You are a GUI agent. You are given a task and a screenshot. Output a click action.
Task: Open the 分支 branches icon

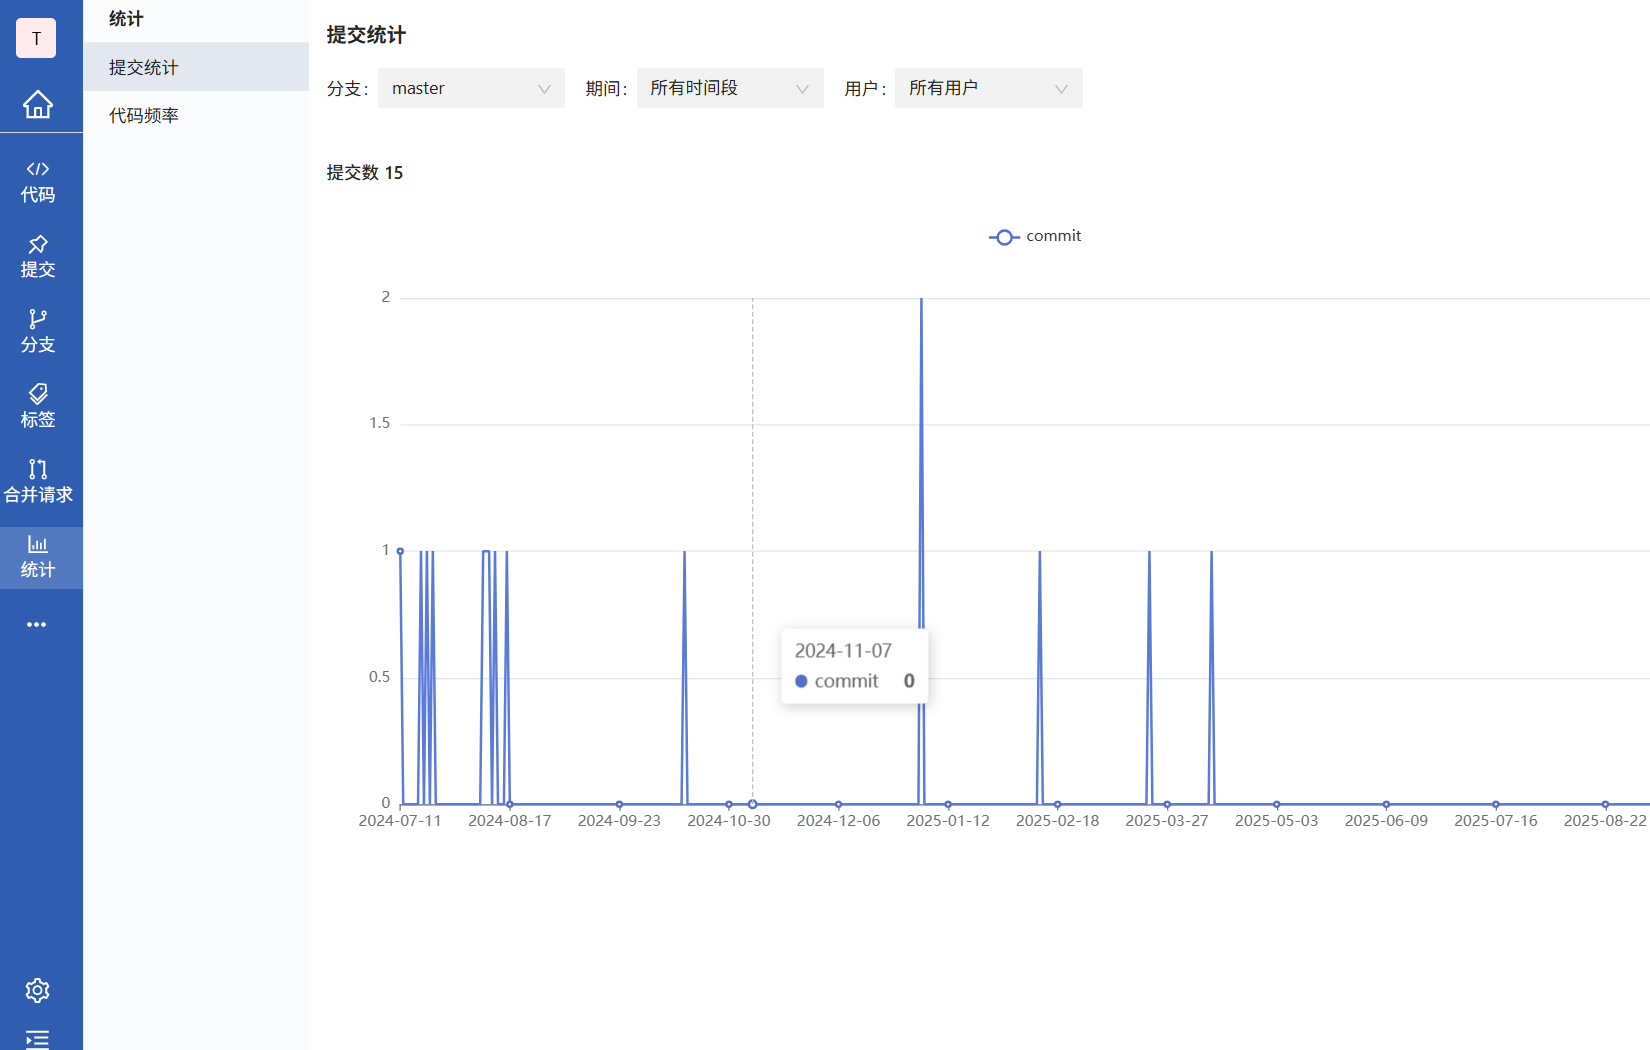coord(37,330)
